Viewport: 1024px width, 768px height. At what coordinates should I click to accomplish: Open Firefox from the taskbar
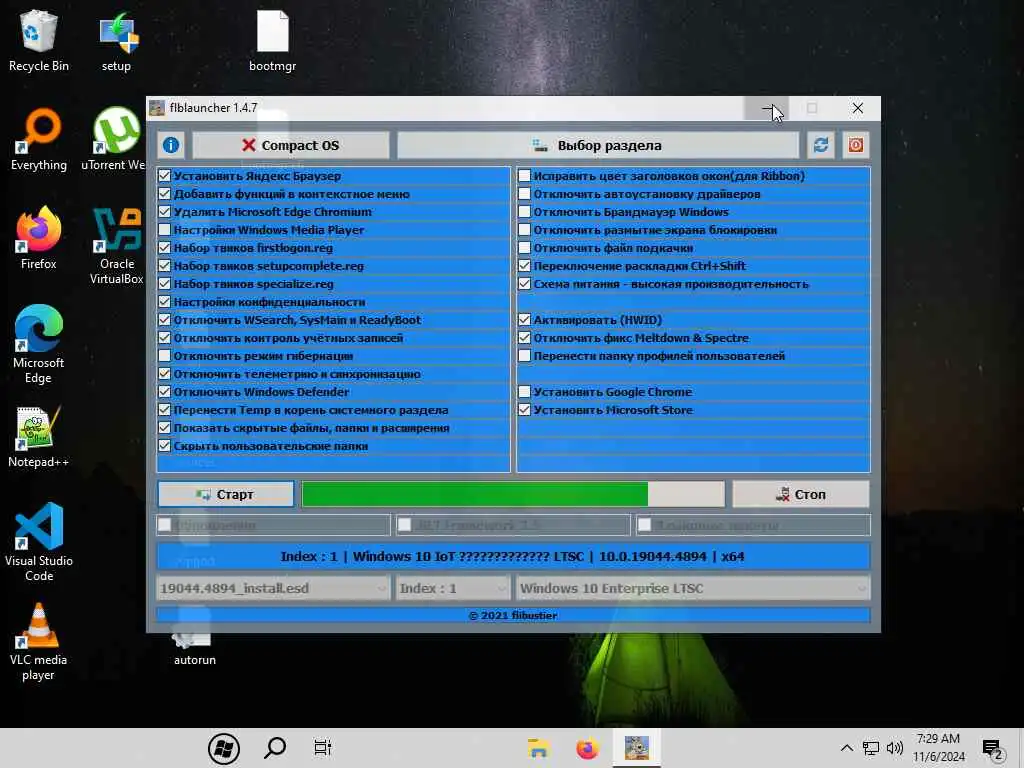coord(587,748)
